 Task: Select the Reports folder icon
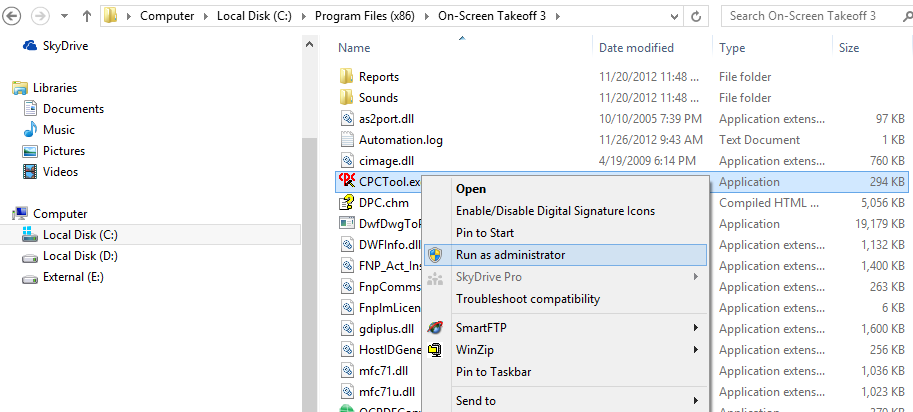point(346,76)
